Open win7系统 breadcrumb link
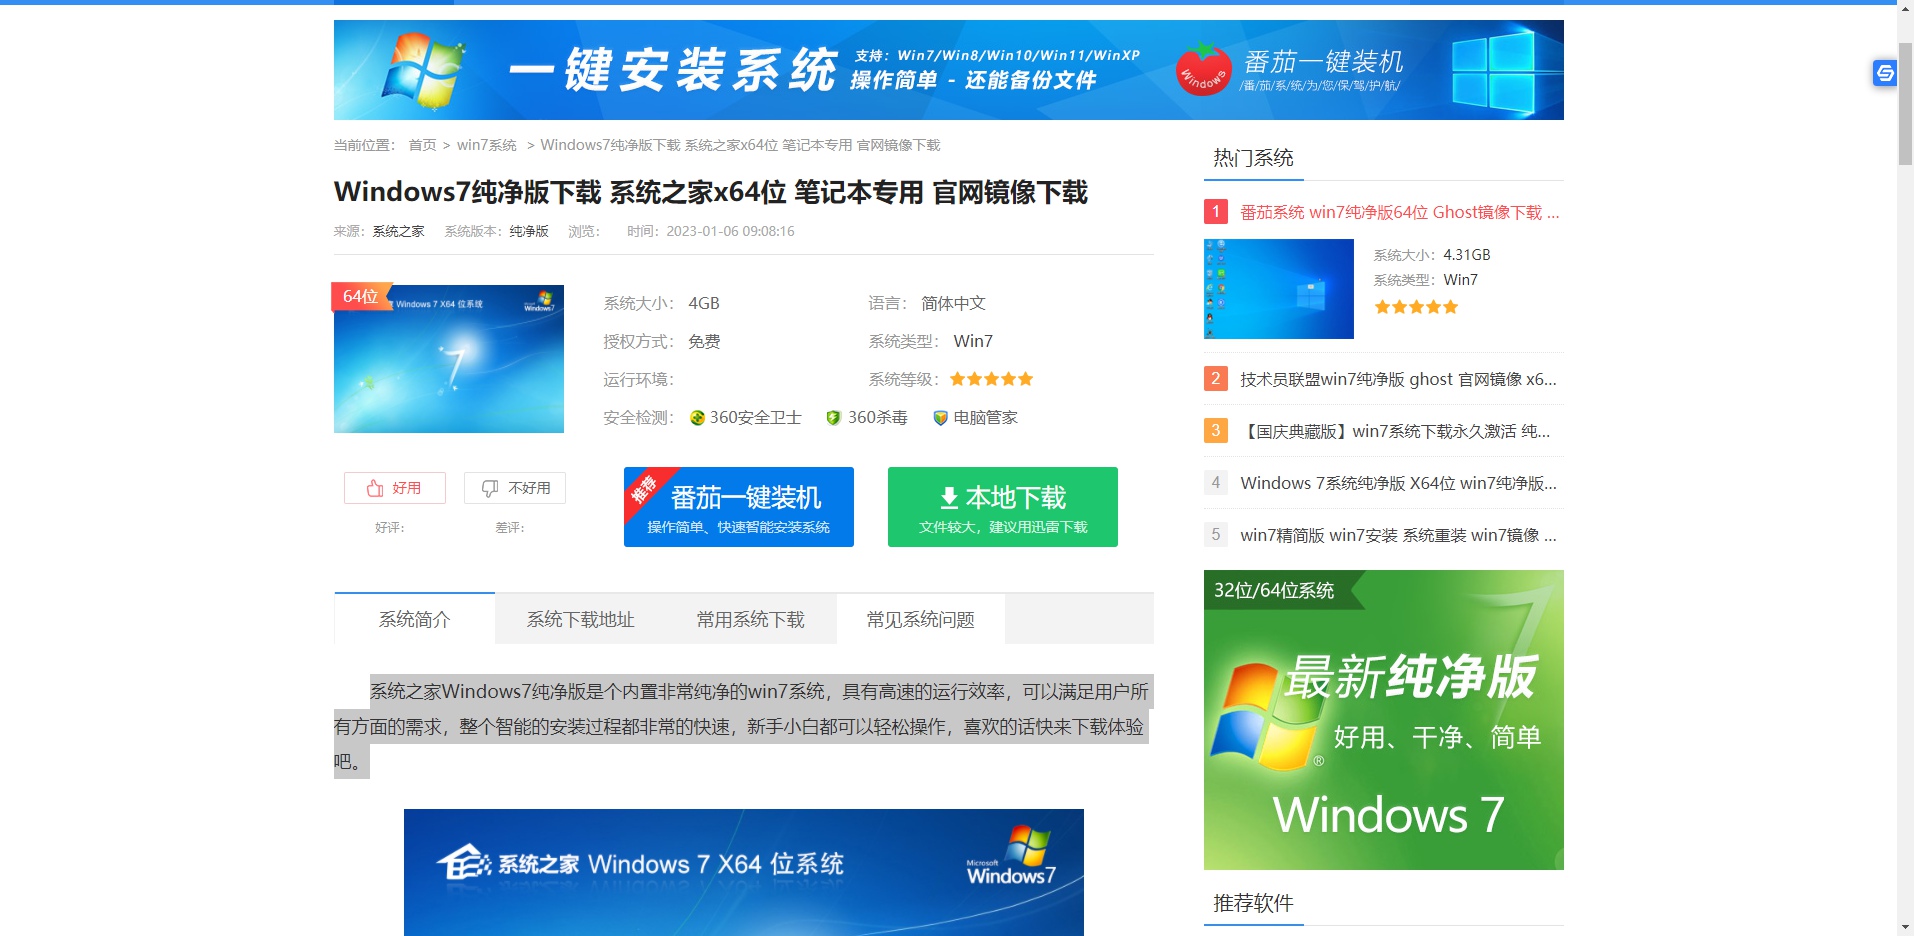 [487, 145]
